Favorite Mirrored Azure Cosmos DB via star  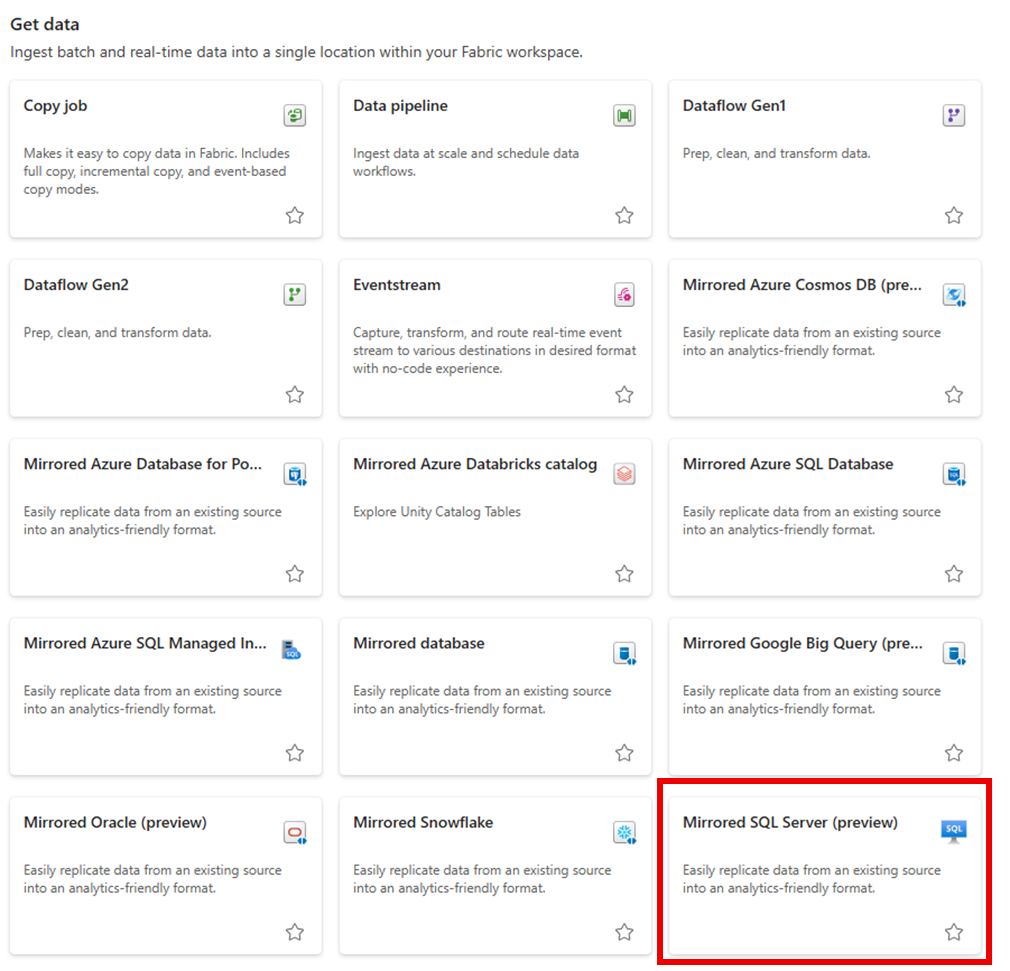coord(954,394)
